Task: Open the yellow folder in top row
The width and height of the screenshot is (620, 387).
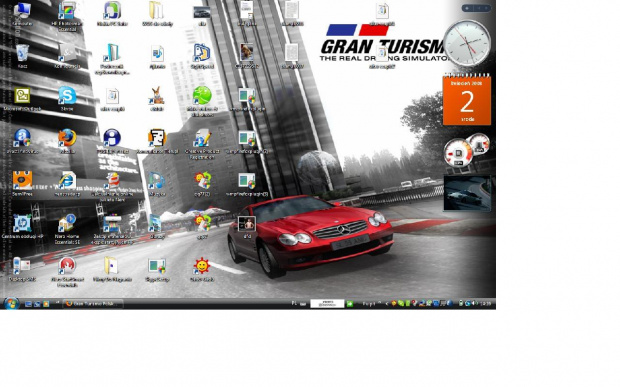Action: (x=157, y=11)
